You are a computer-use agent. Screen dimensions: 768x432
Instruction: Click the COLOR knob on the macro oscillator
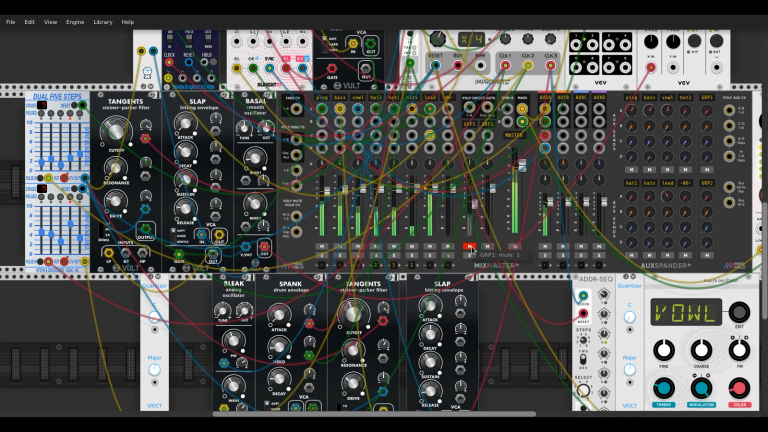click(x=739, y=388)
